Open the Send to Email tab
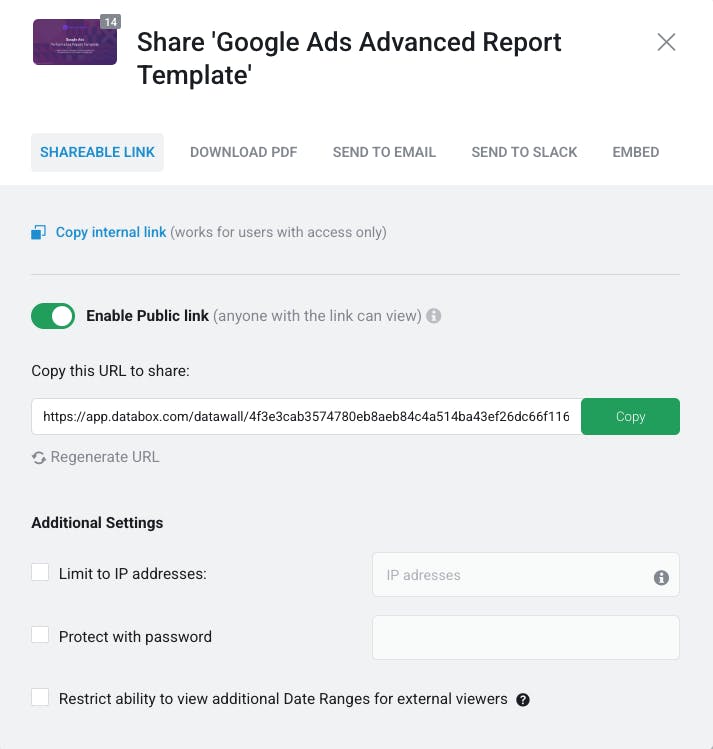 384,152
